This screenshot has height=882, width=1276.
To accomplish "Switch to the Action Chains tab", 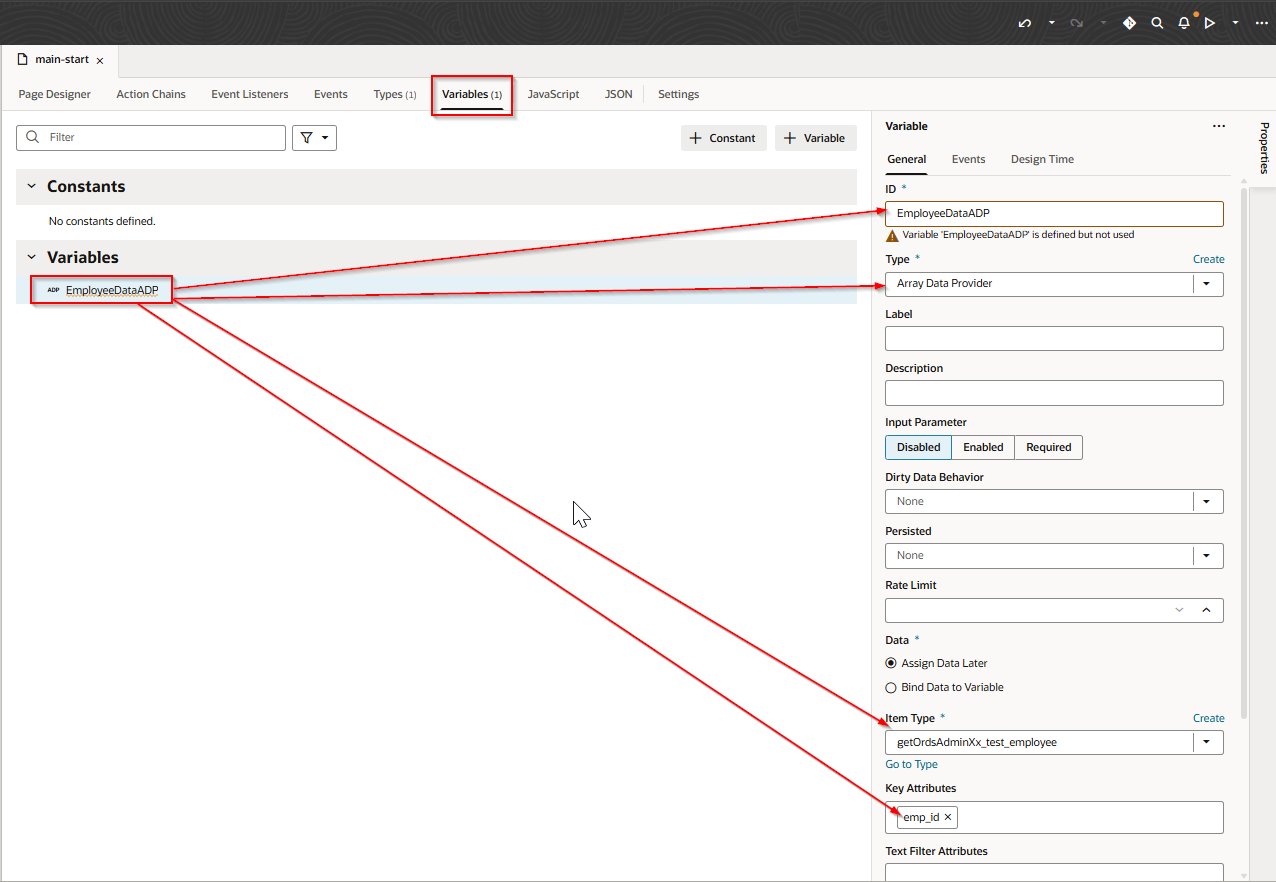I will [x=151, y=94].
